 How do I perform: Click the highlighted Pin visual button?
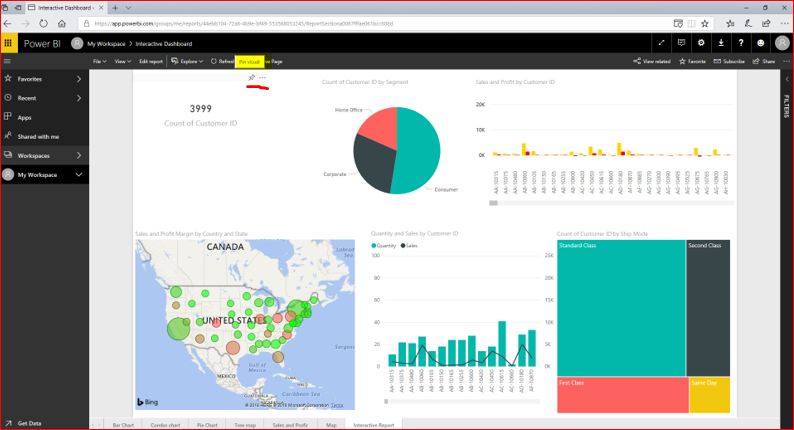pos(250,61)
